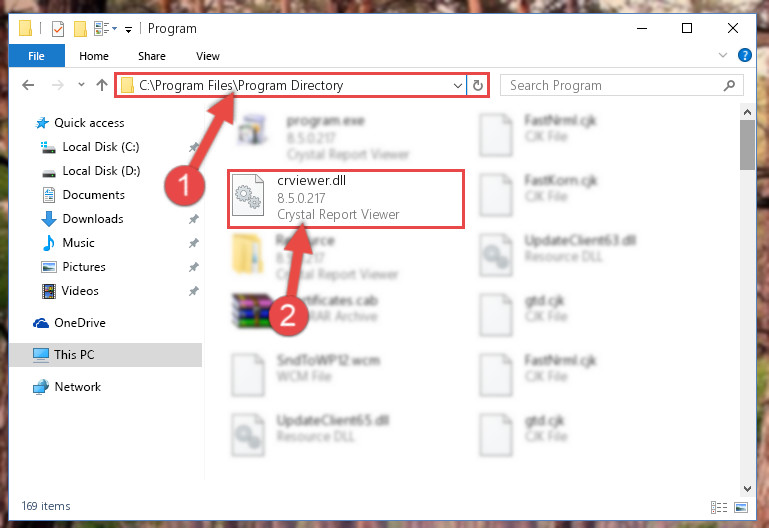The height and width of the screenshot is (528, 769).
Task: Click the New folder toolbar icon
Action: pos(80,28)
